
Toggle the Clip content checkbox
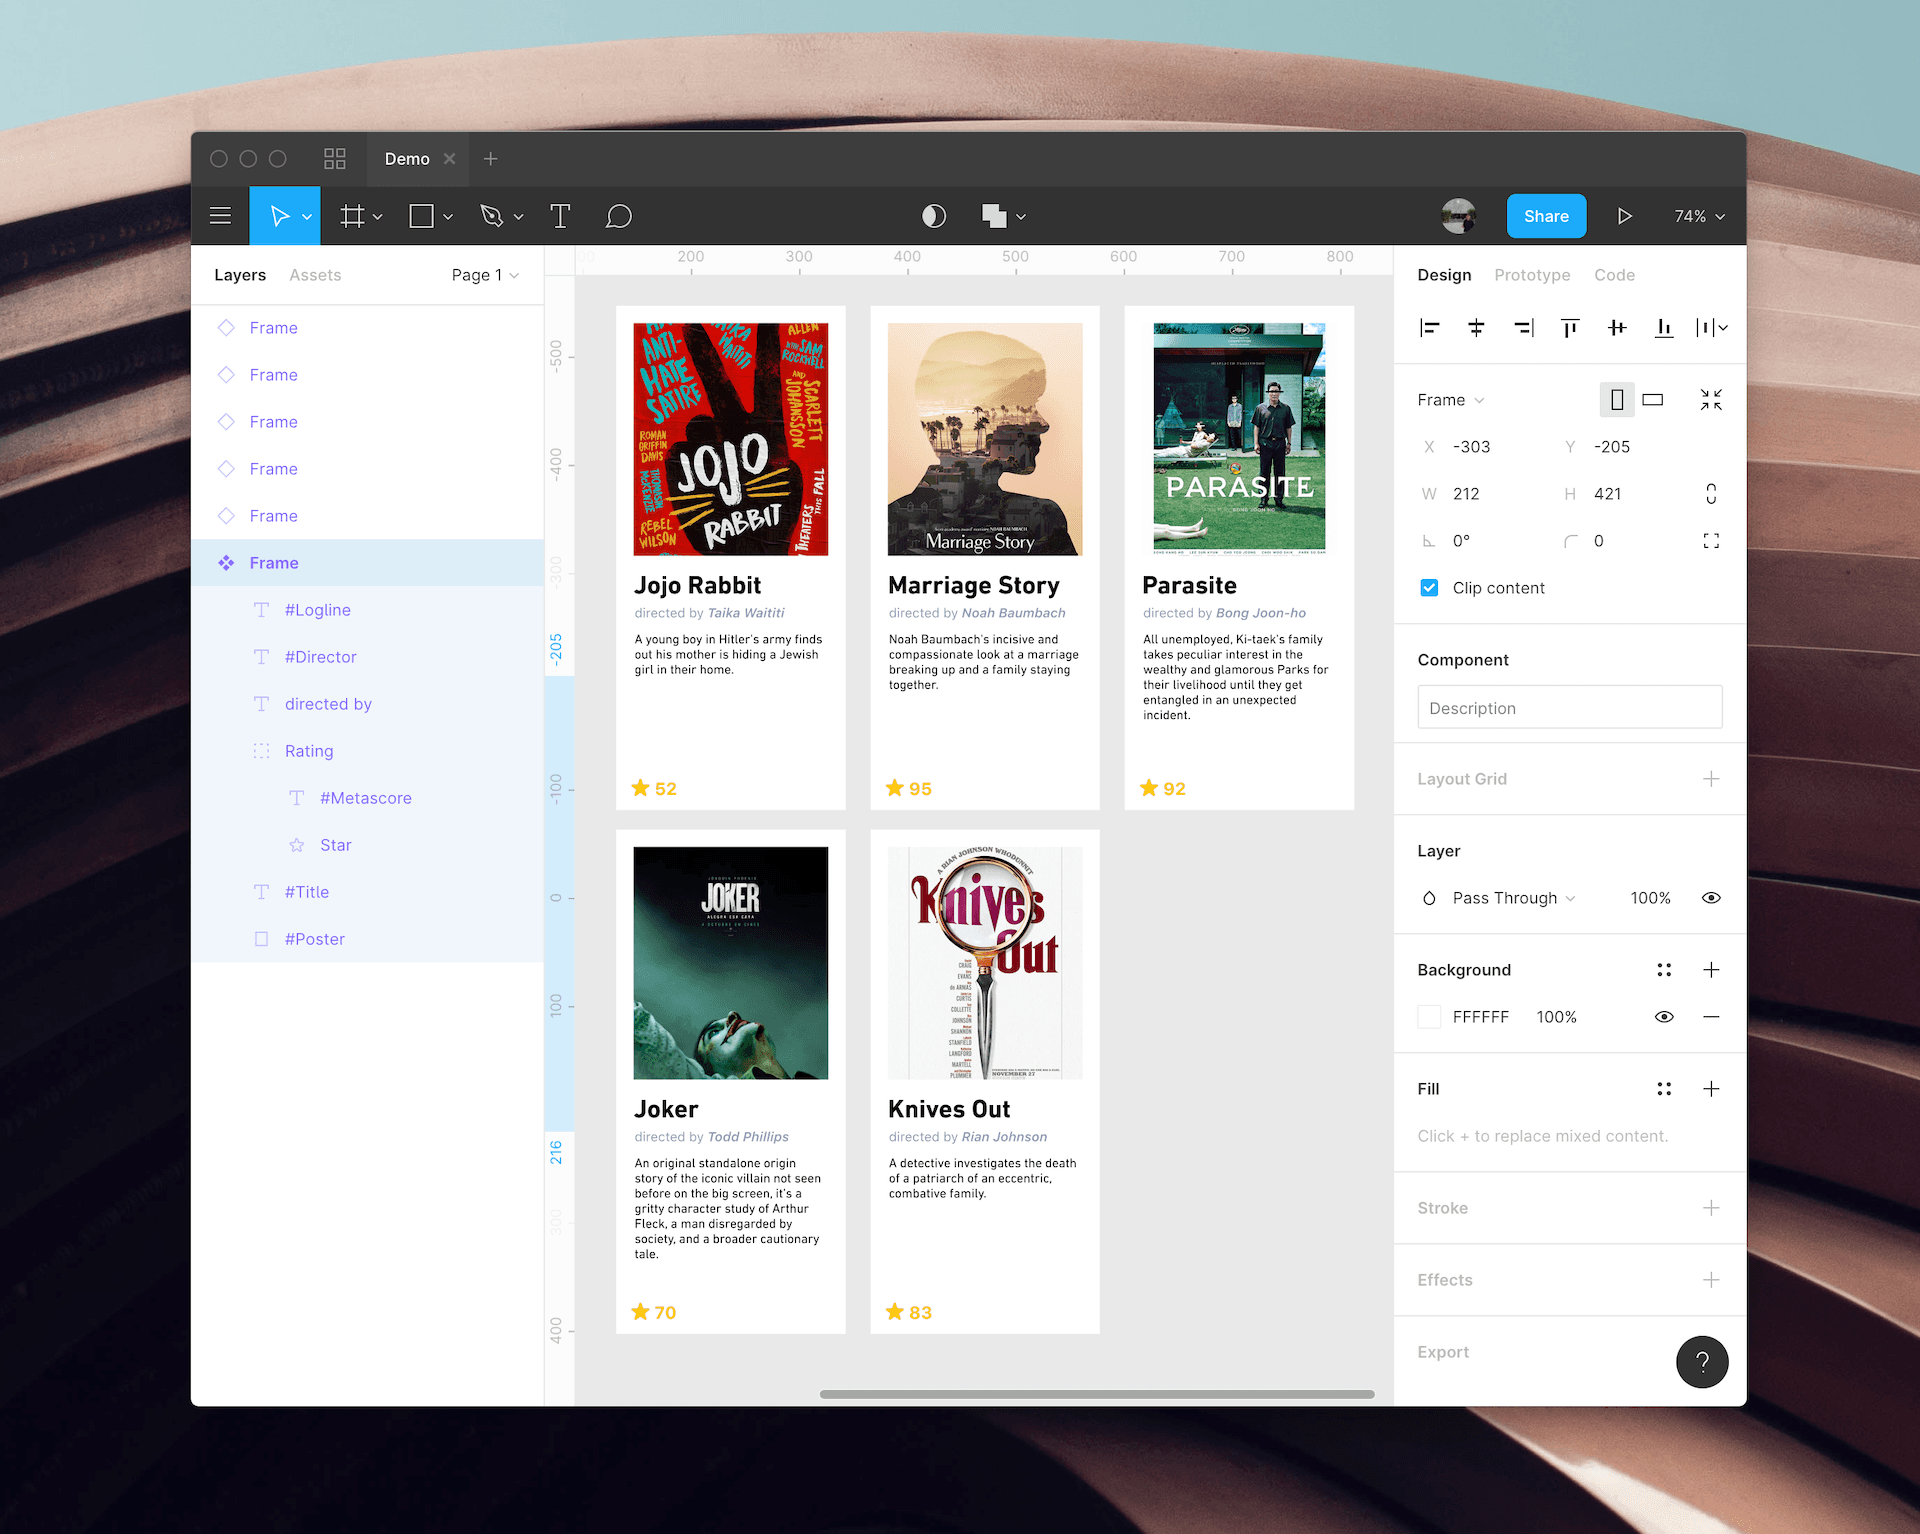[x=1429, y=588]
